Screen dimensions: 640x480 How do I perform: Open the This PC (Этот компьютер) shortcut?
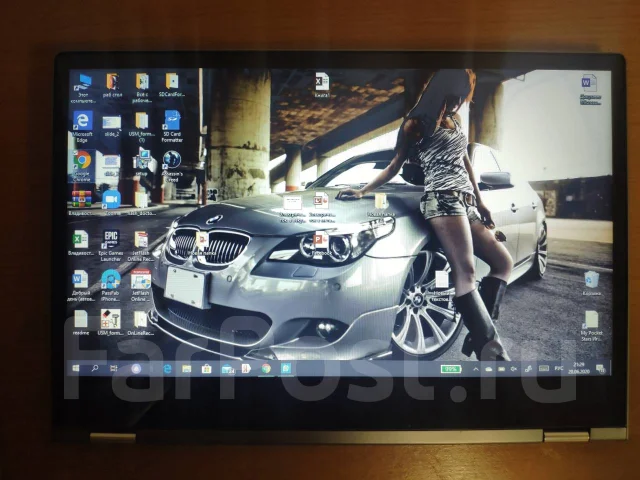pyautogui.click(x=83, y=87)
